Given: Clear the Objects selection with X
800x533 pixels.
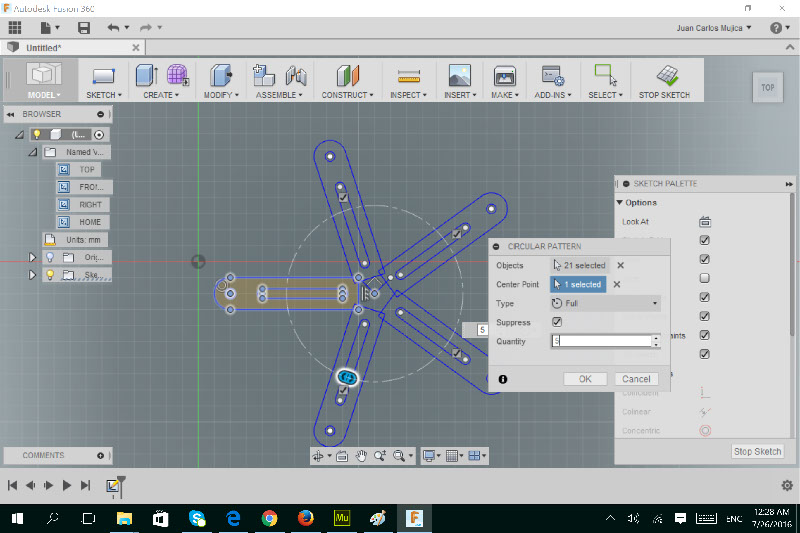Looking at the screenshot, I should [620, 265].
